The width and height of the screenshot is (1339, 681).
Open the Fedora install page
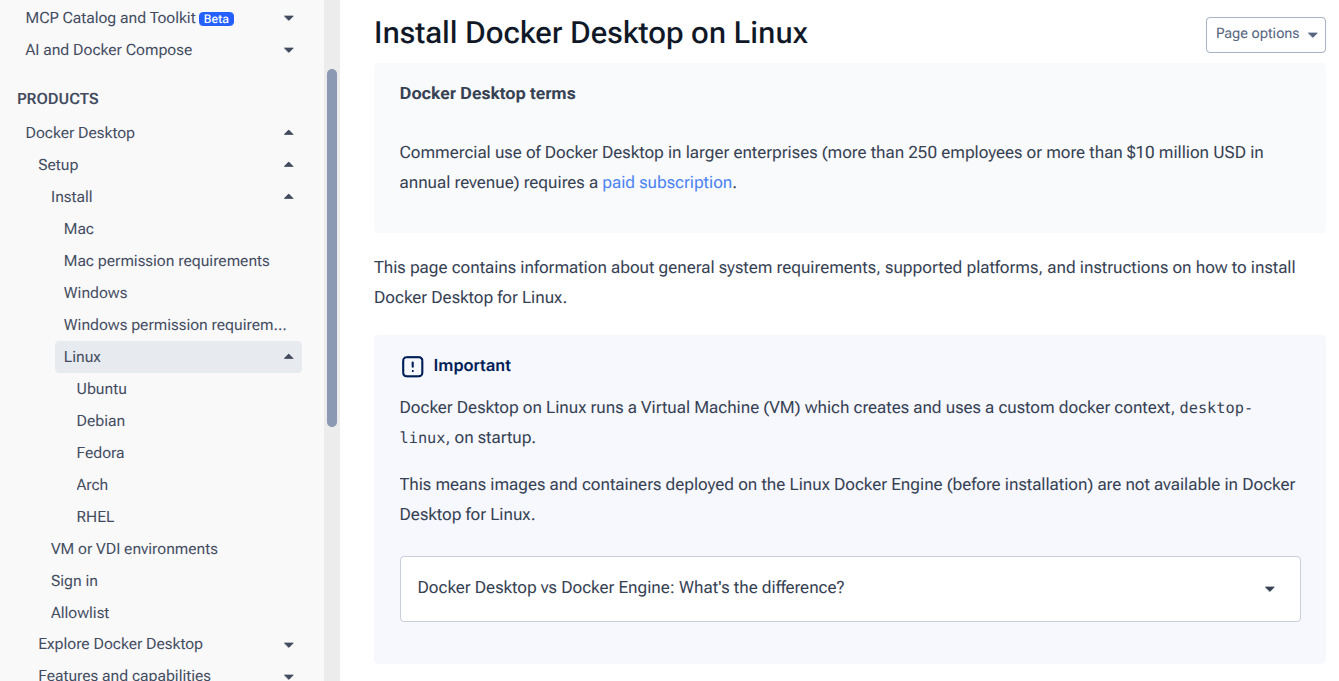click(x=101, y=453)
